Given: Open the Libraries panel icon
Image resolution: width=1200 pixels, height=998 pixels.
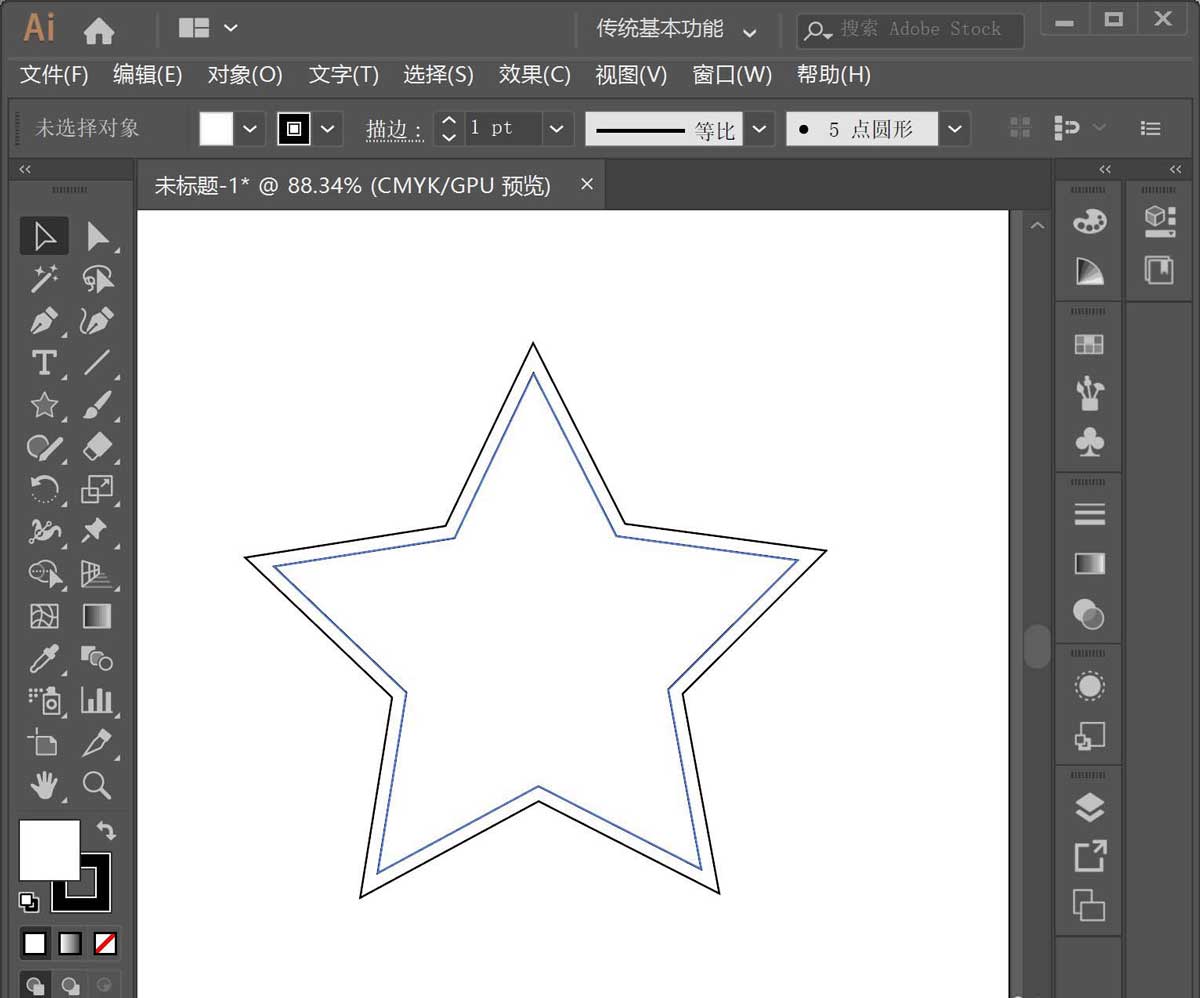Looking at the screenshot, I should pos(1160,270).
